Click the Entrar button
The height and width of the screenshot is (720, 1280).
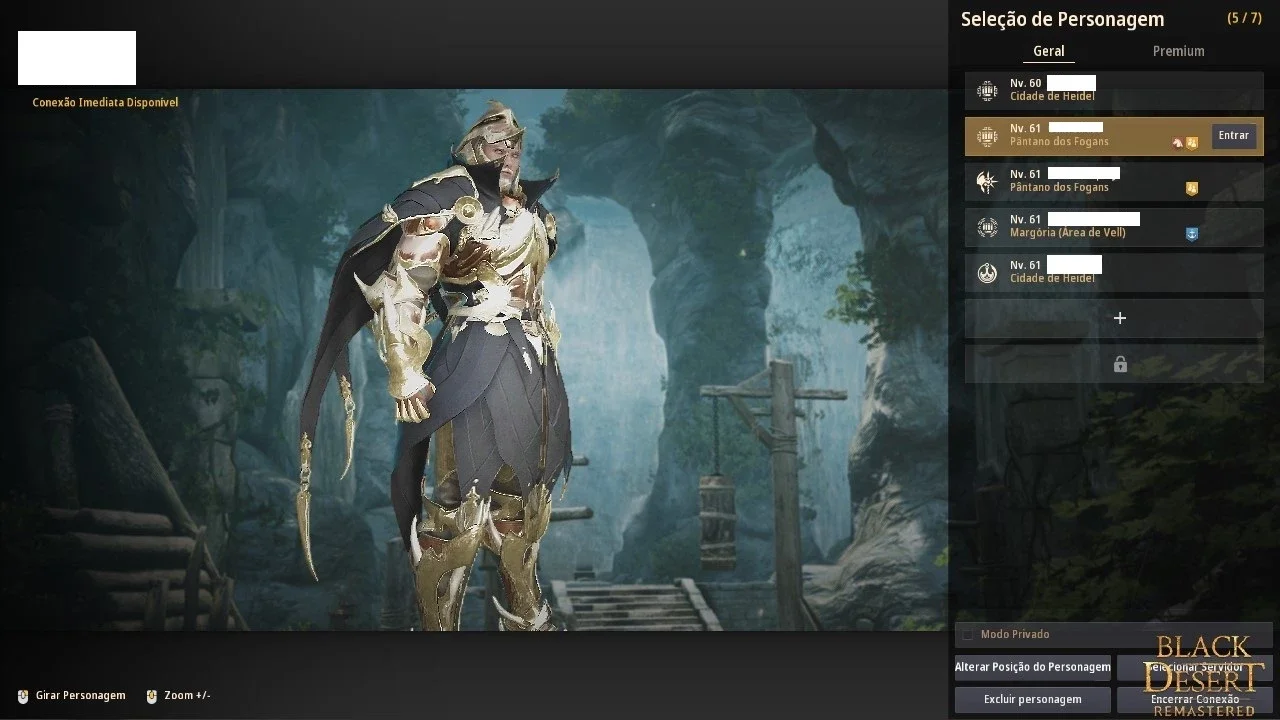(x=1234, y=136)
